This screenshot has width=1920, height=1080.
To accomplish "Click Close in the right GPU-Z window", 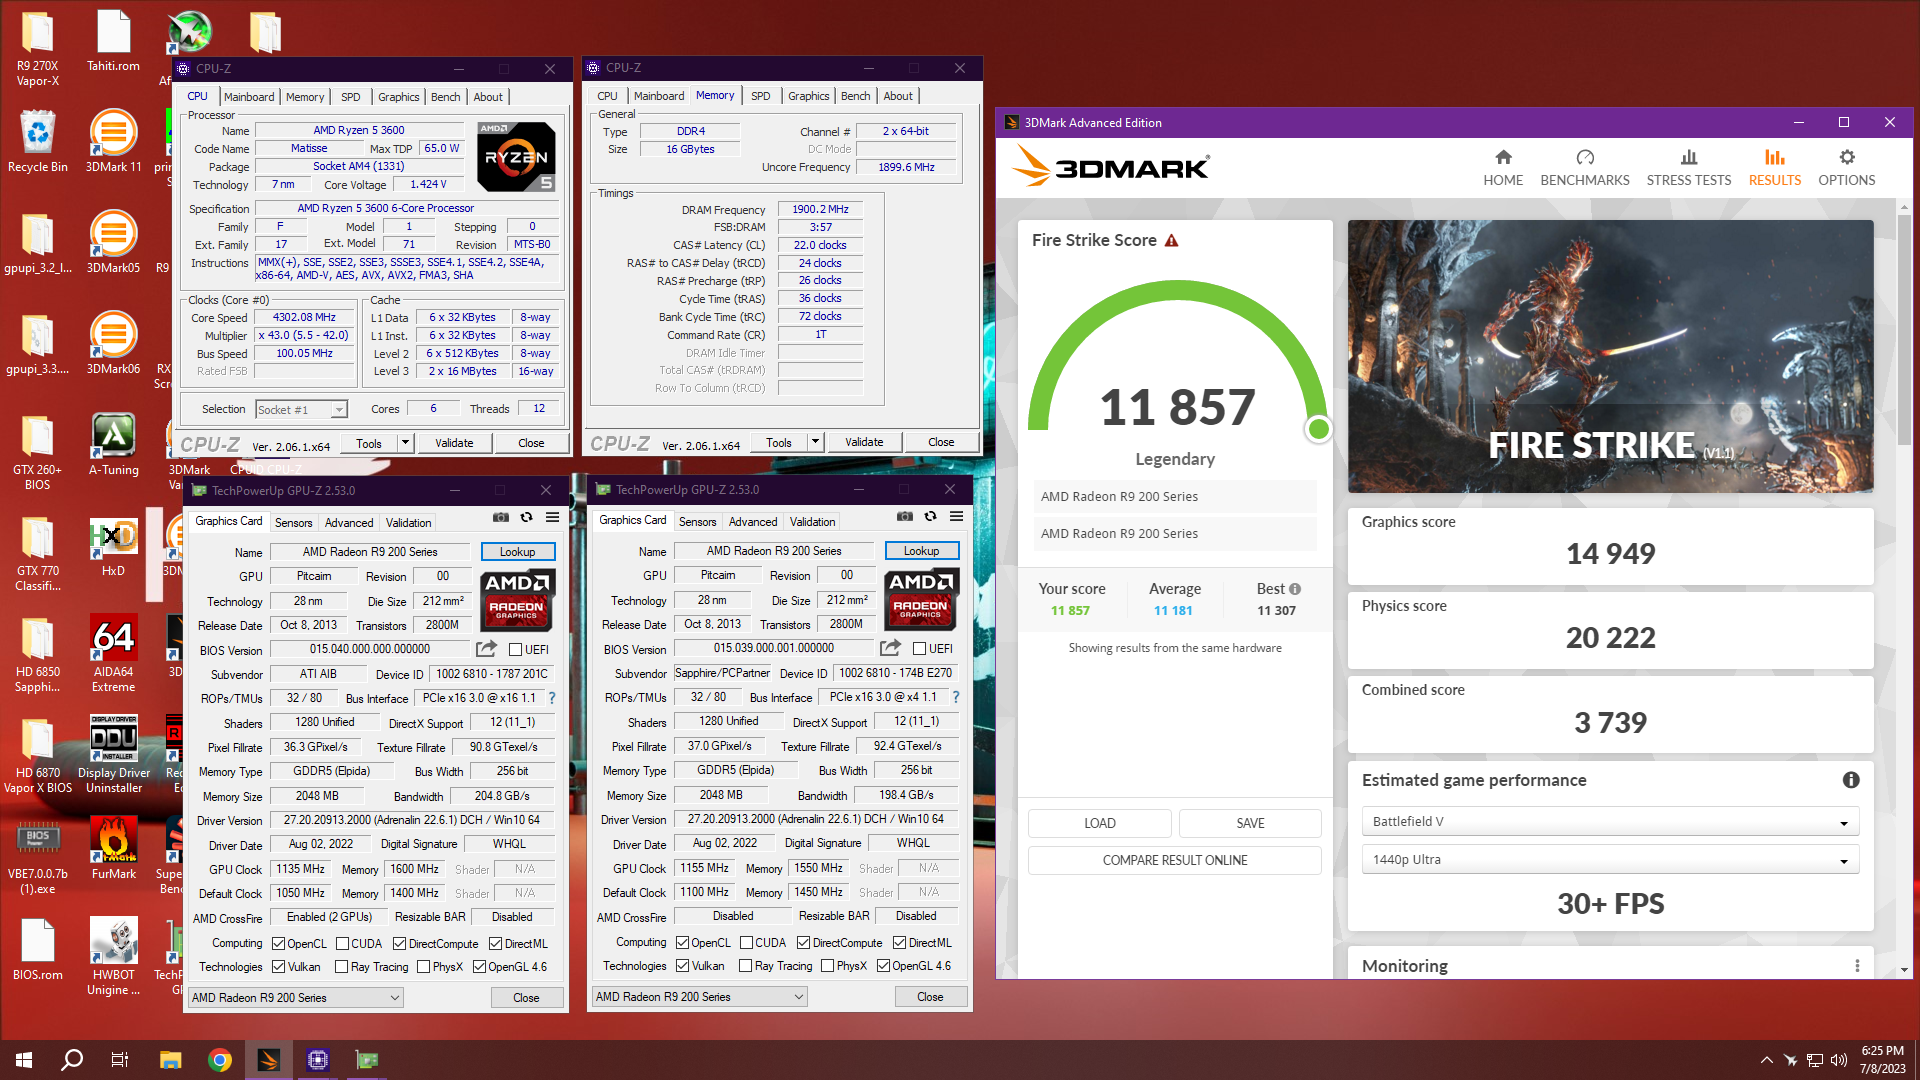I will pyautogui.click(x=930, y=997).
